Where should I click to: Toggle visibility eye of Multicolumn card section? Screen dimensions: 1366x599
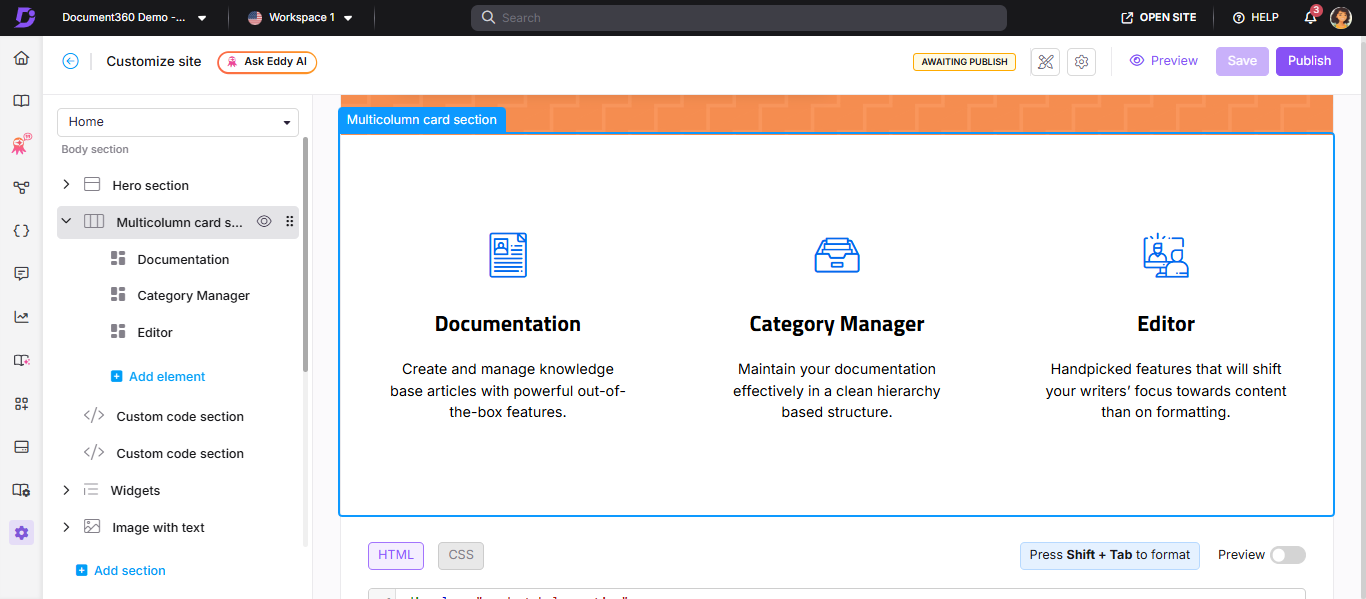264,222
